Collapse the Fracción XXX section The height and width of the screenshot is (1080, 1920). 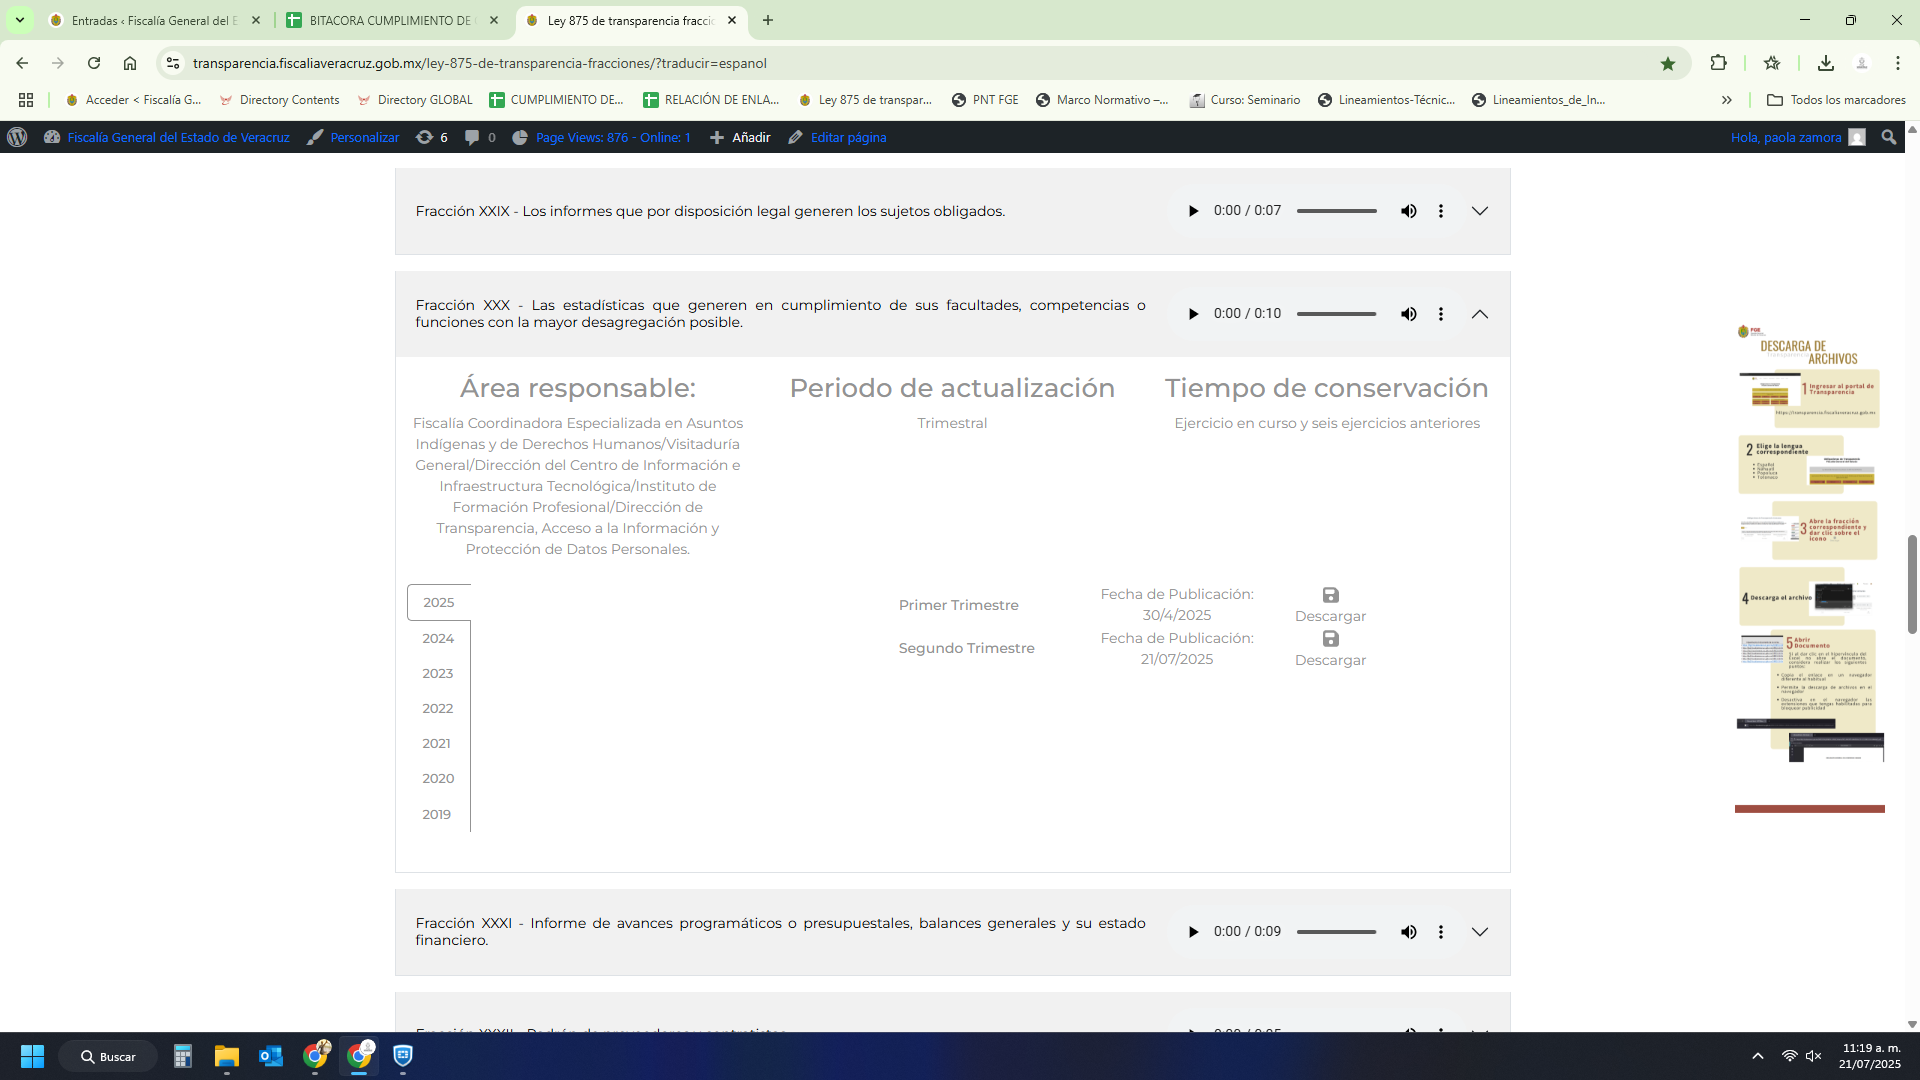coord(1480,314)
